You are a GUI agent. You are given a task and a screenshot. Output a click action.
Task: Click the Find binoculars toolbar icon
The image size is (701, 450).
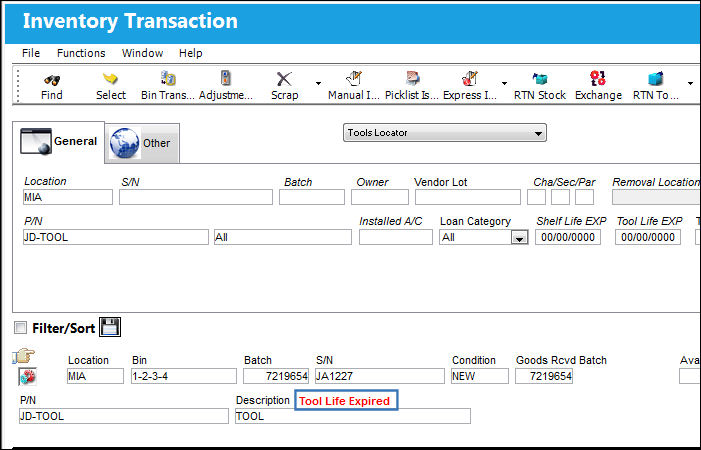(x=52, y=80)
